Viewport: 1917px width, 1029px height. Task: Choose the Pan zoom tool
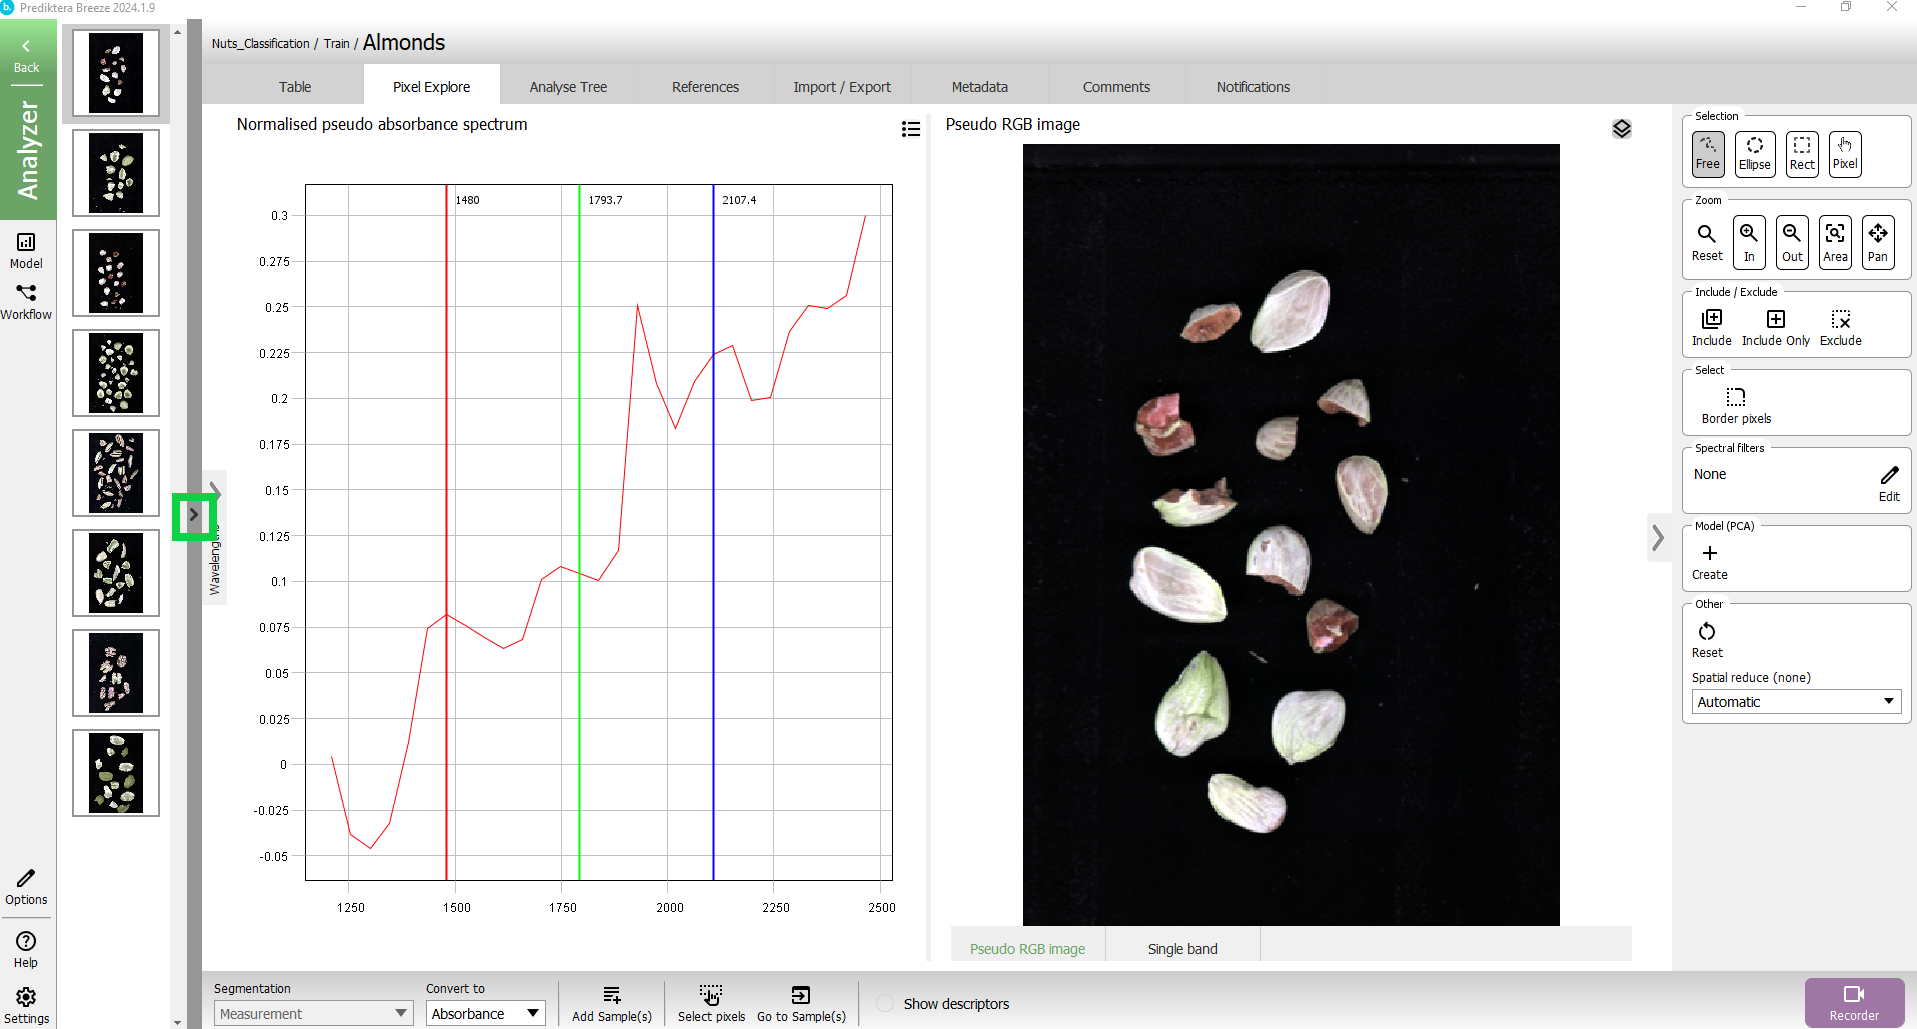coord(1877,242)
